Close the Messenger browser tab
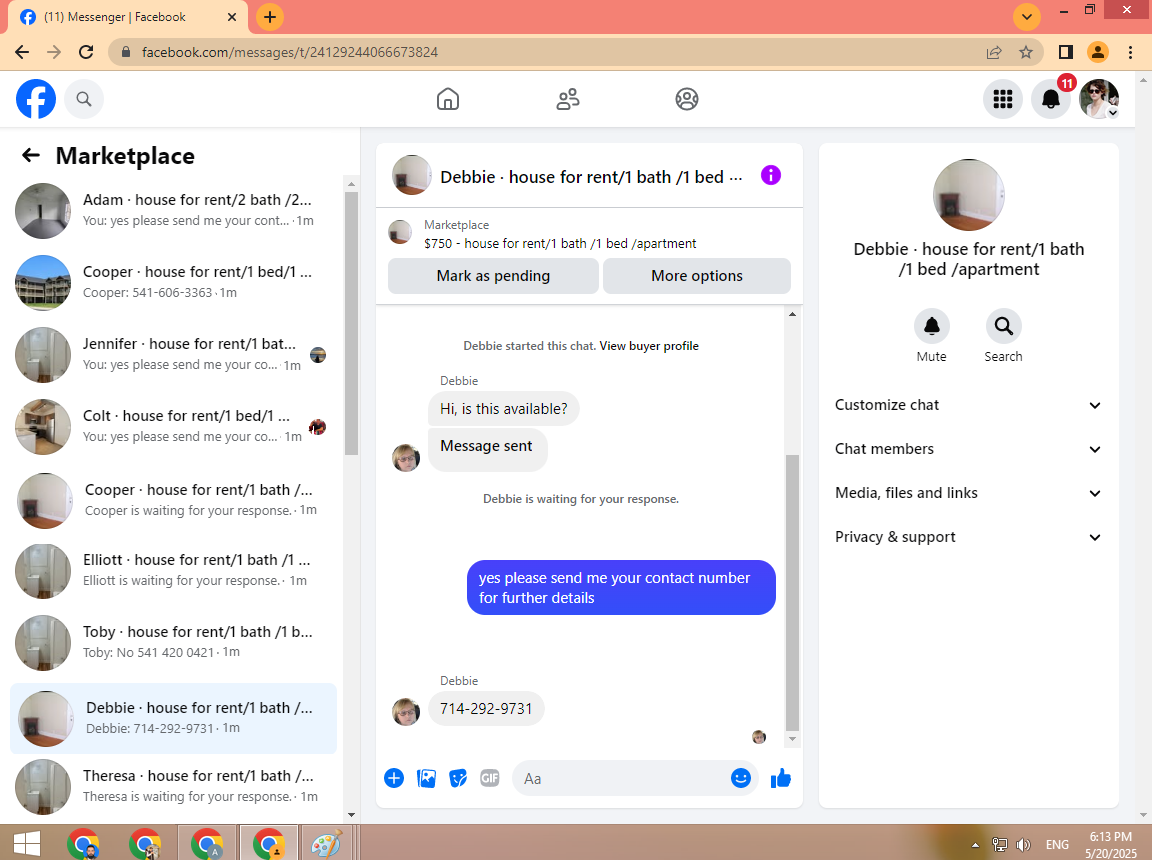1152x860 pixels. pyautogui.click(x=231, y=17)
